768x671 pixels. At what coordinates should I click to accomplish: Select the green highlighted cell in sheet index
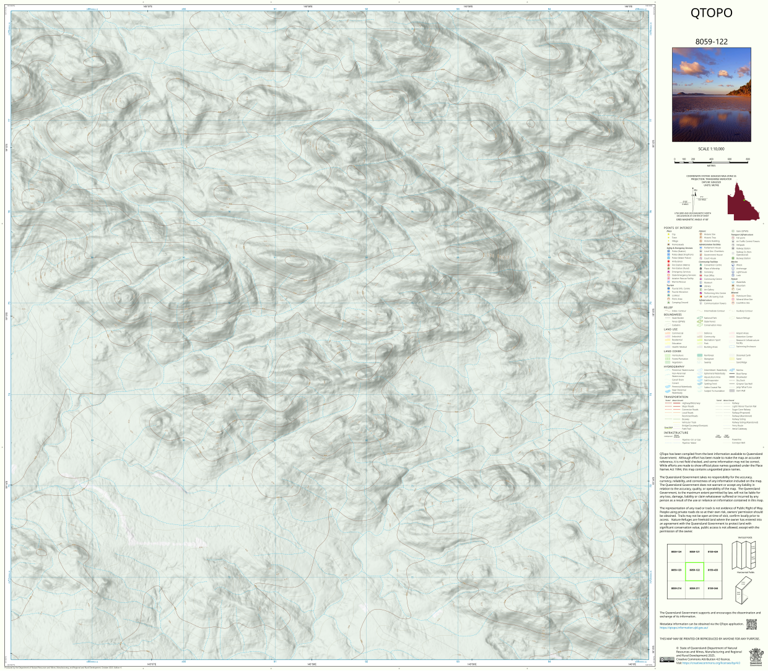694,571
